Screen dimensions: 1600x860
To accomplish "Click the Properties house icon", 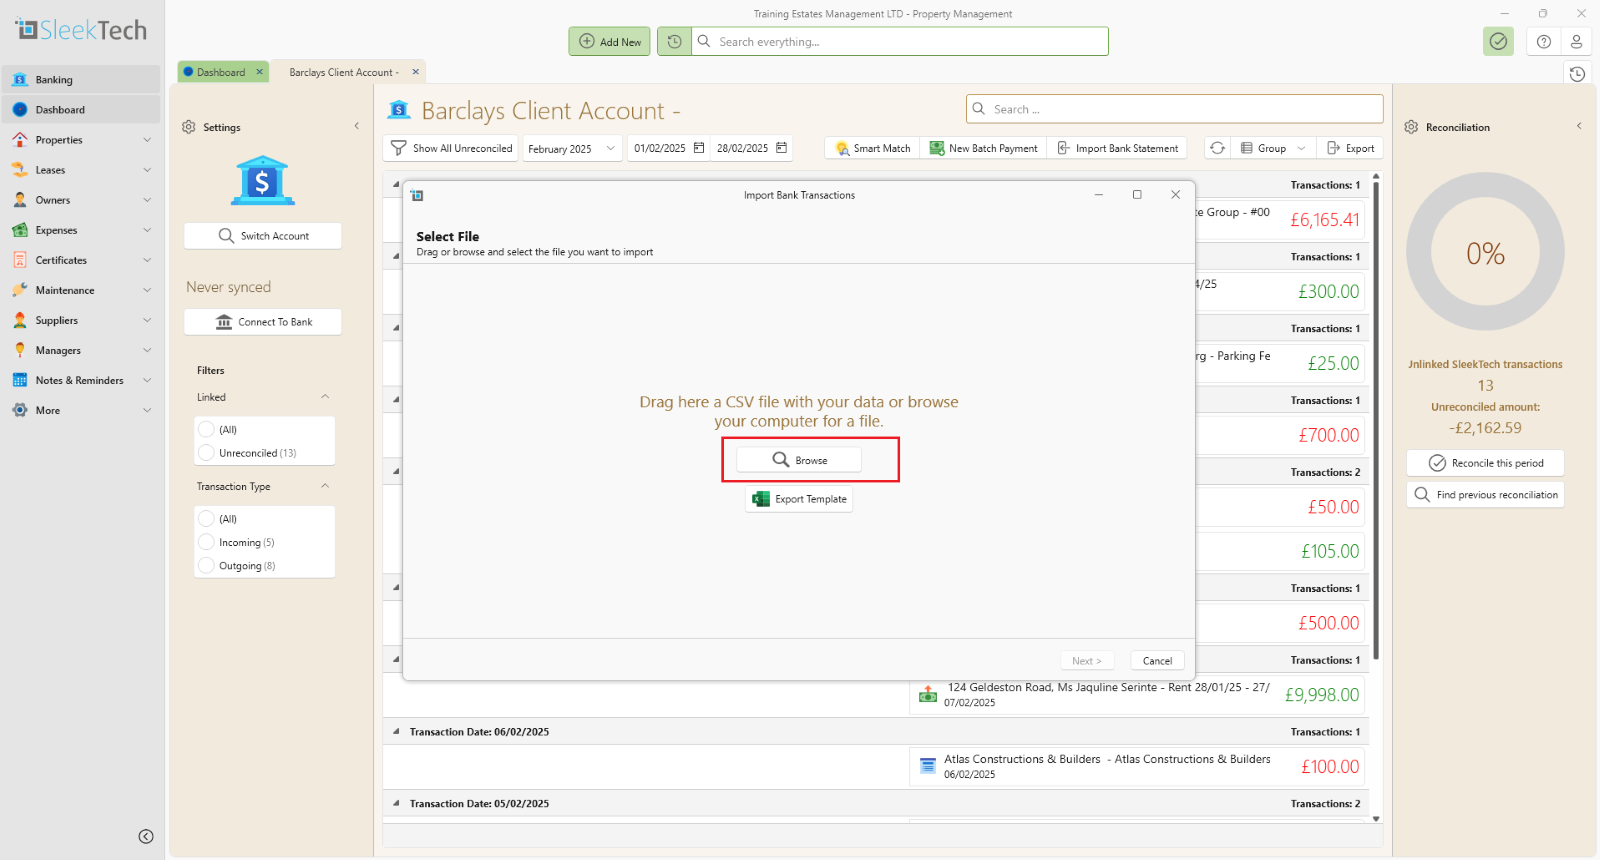I will coord(20,140).
